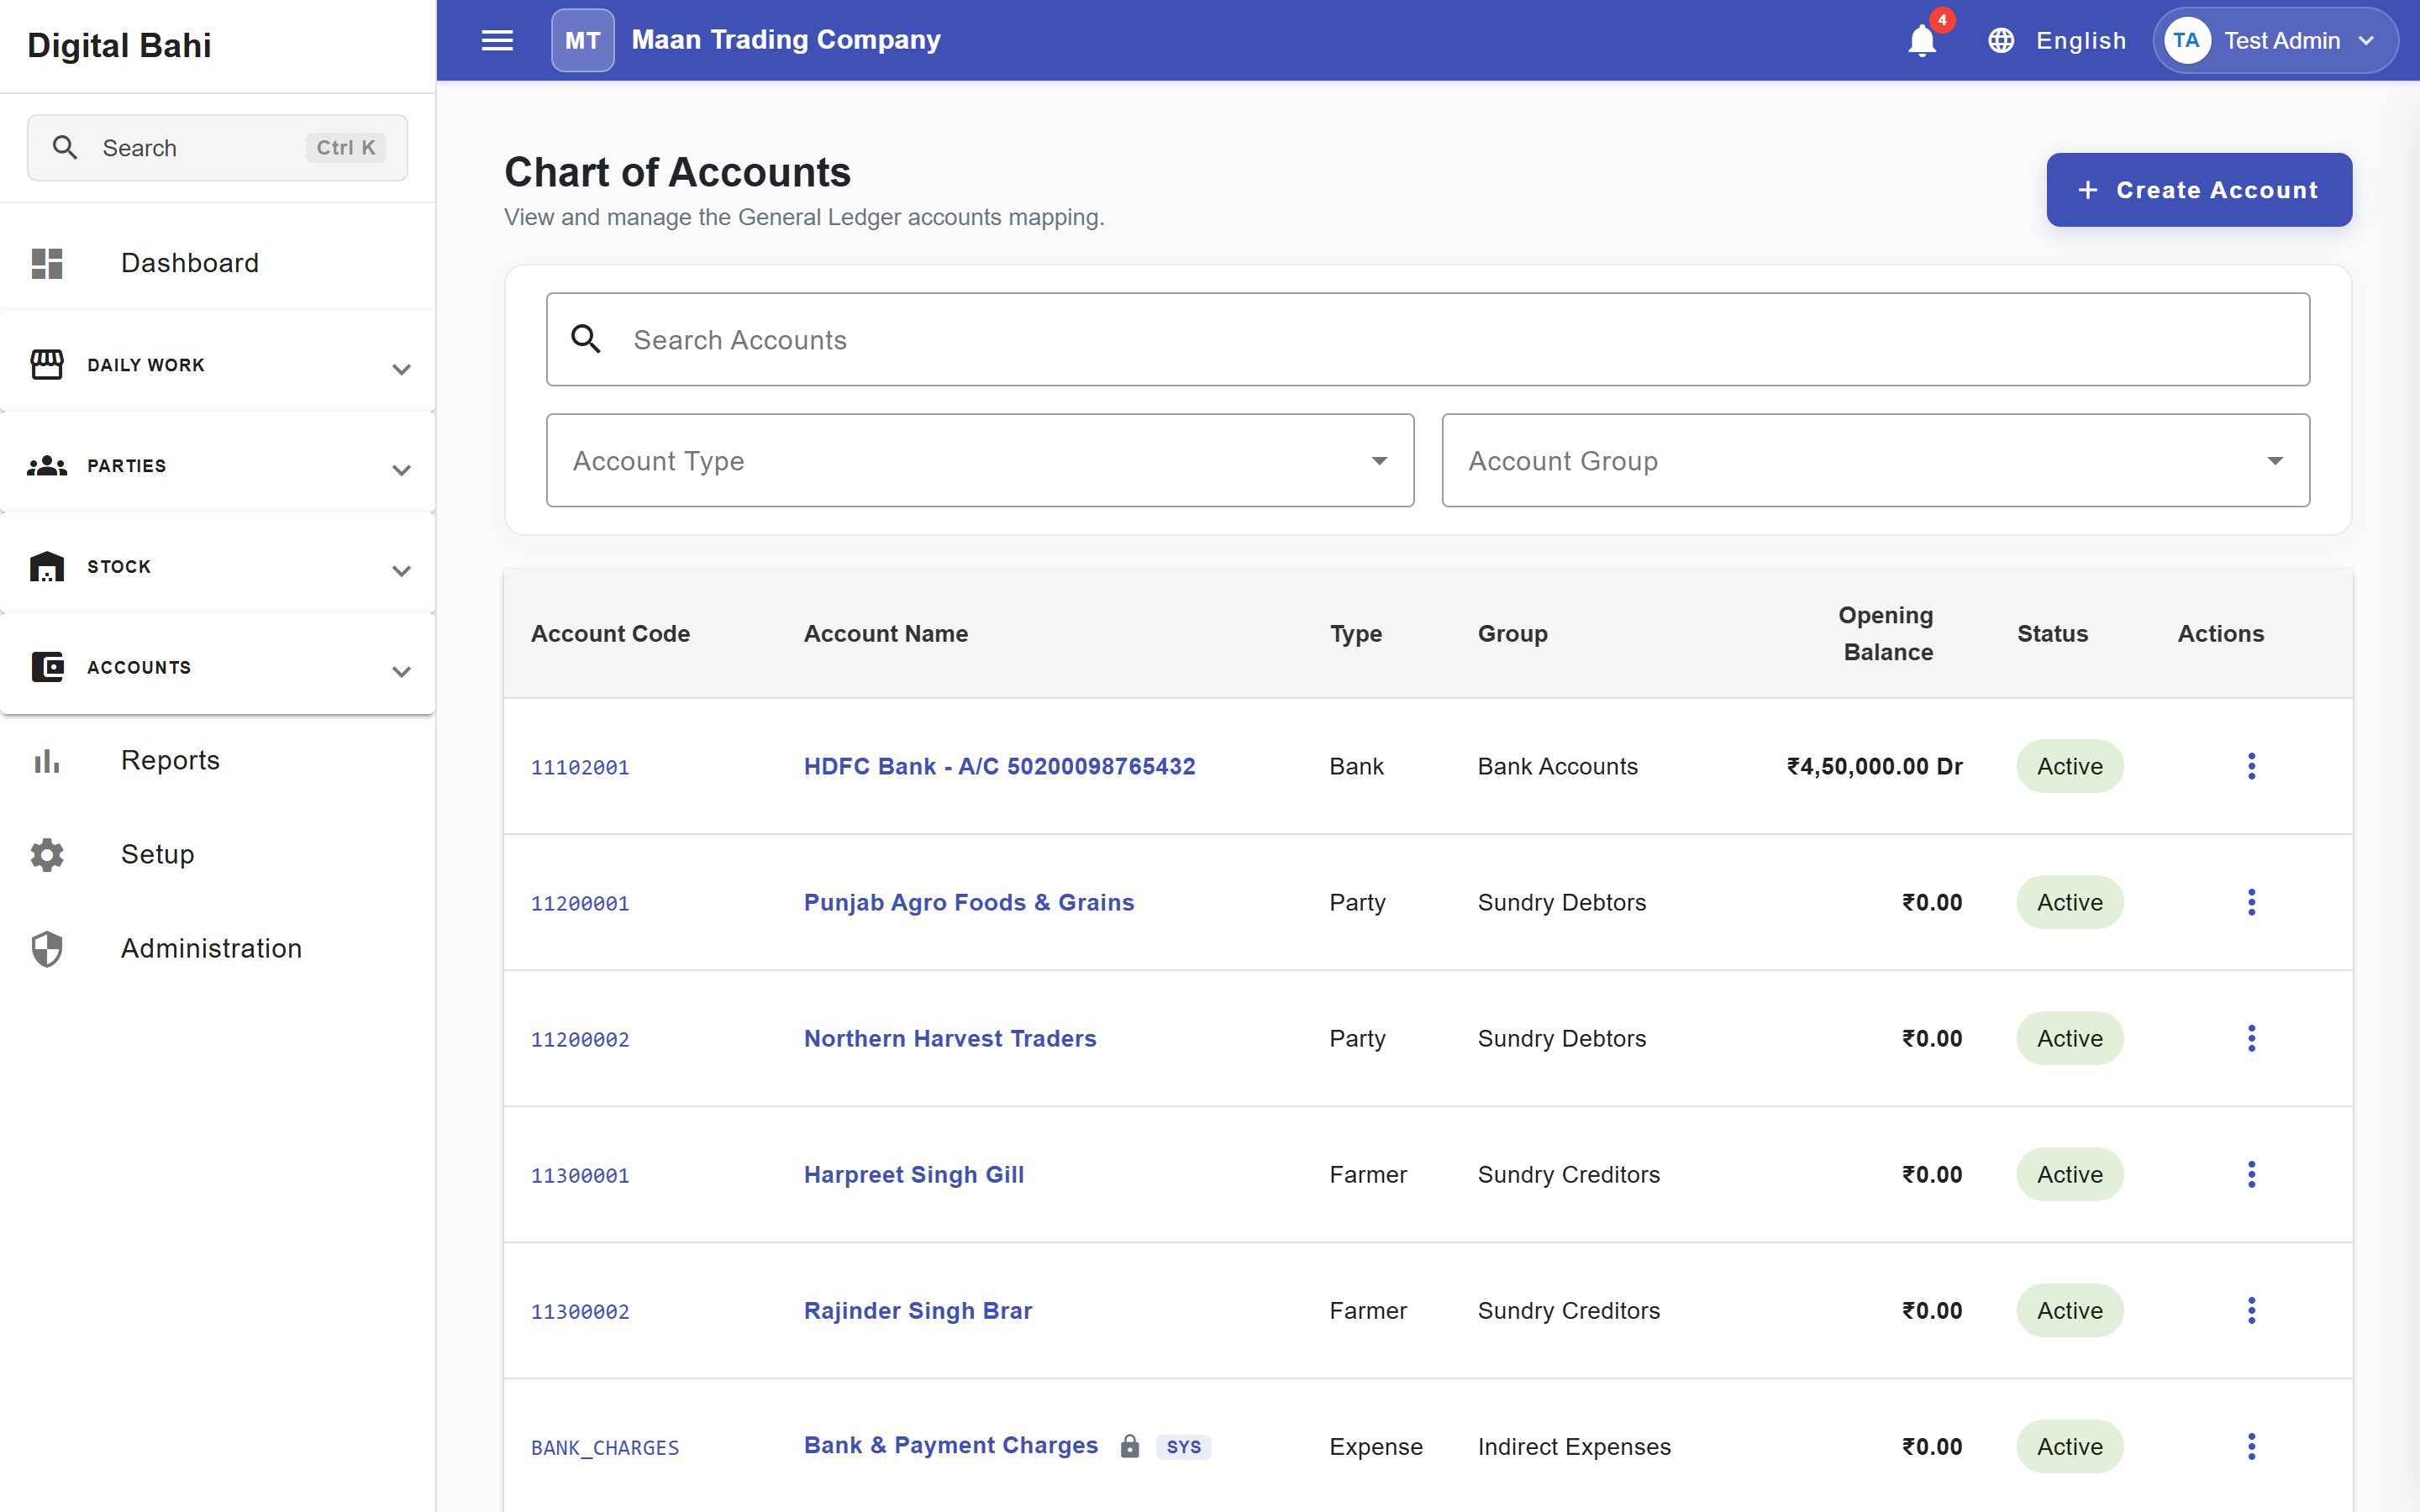The height and width of the screenshot is (1512, 2420).
Task: Expand the Daily Work section chevron
Action: (401, 369)
